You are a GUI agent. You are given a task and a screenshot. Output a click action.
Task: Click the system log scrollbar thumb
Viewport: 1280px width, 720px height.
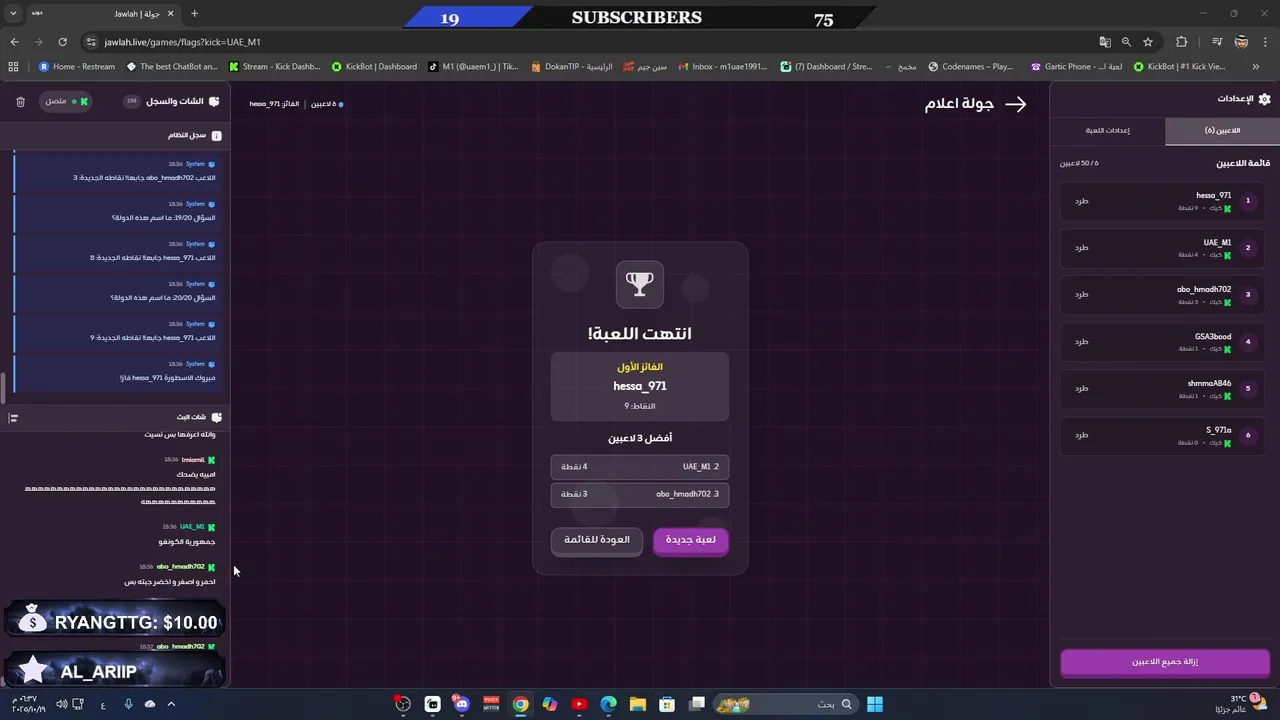[x=3, y=386]
